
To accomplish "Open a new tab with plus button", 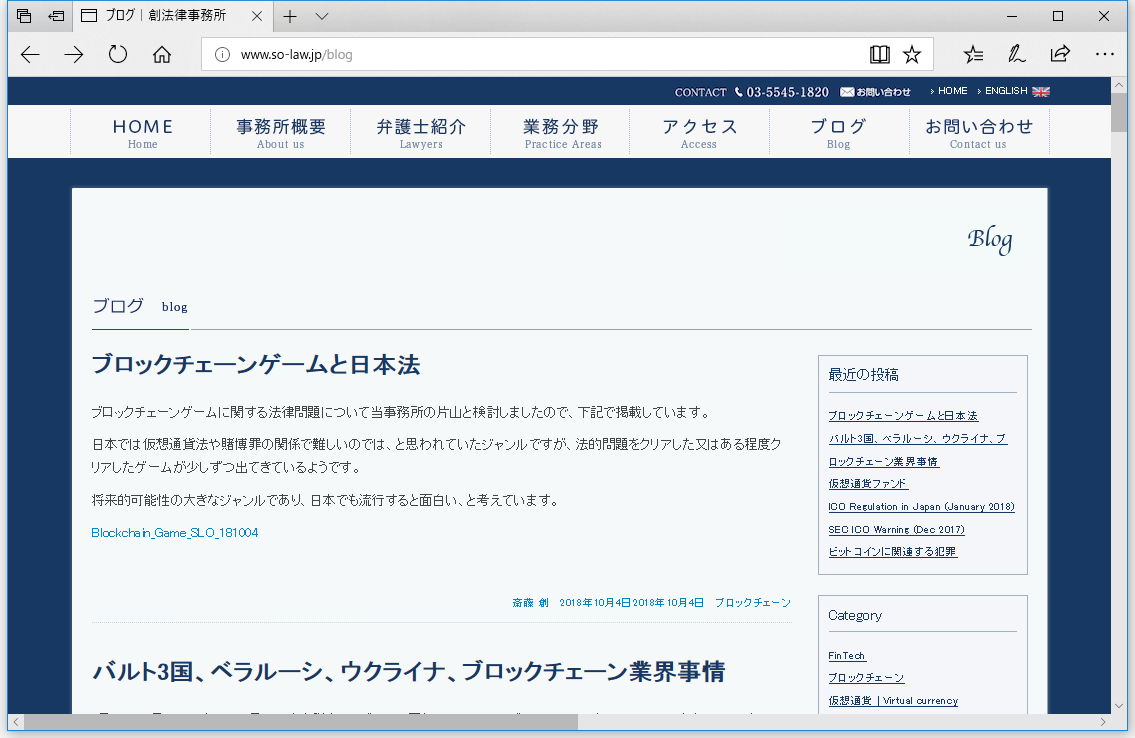I will coord(290,16).
